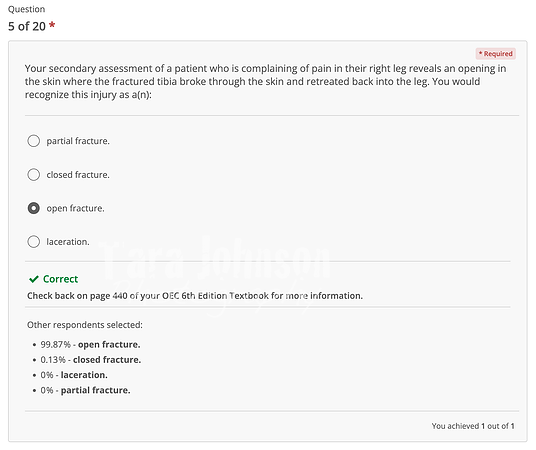Click "You achieved 1 out of 1" score

point(473,426)
